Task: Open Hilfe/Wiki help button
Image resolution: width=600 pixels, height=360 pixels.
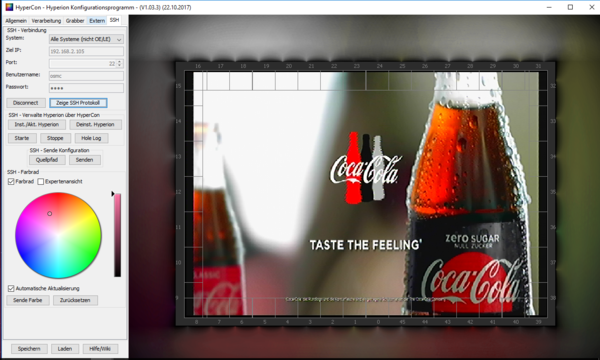Action: 100,349
